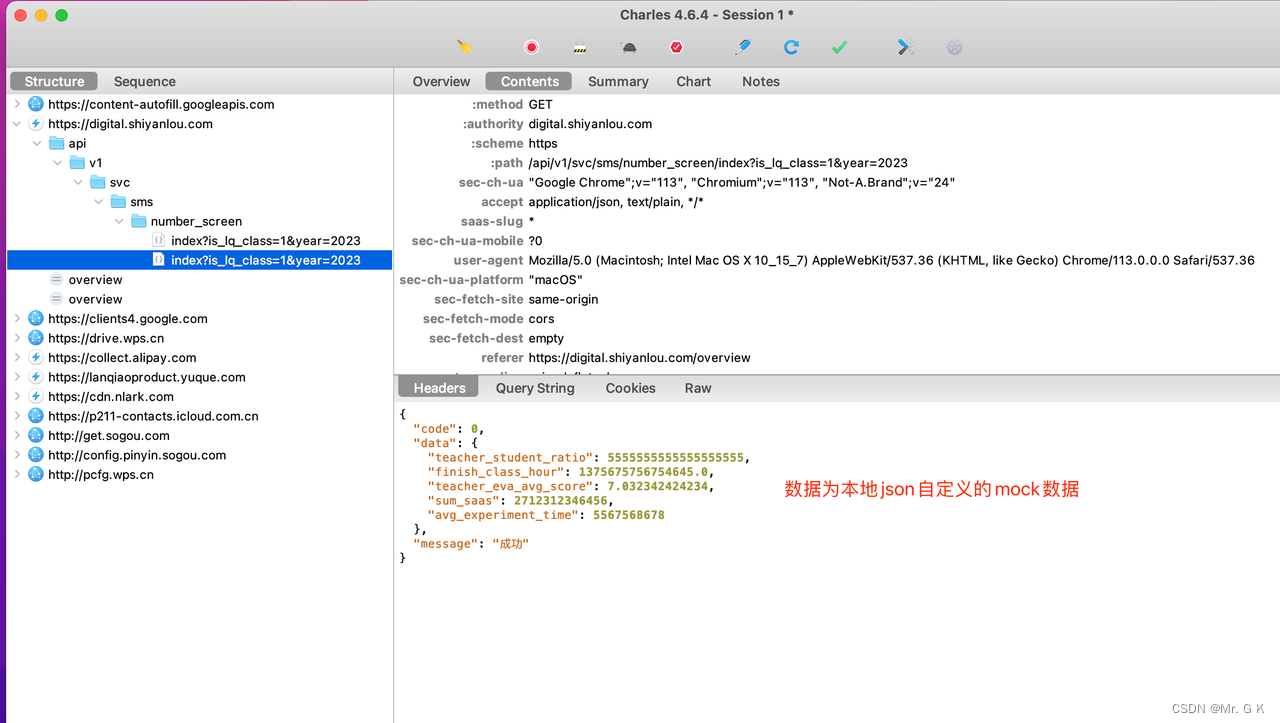1280x723 pixels.
Task: Select the Raw tab
Action: [698, 388]
